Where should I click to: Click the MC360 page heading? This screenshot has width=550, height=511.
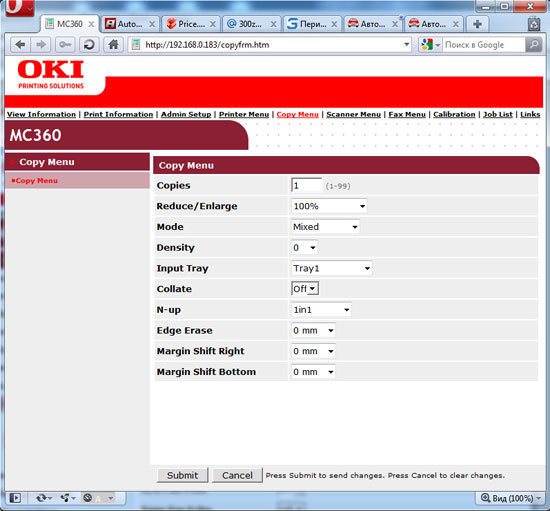35,135
